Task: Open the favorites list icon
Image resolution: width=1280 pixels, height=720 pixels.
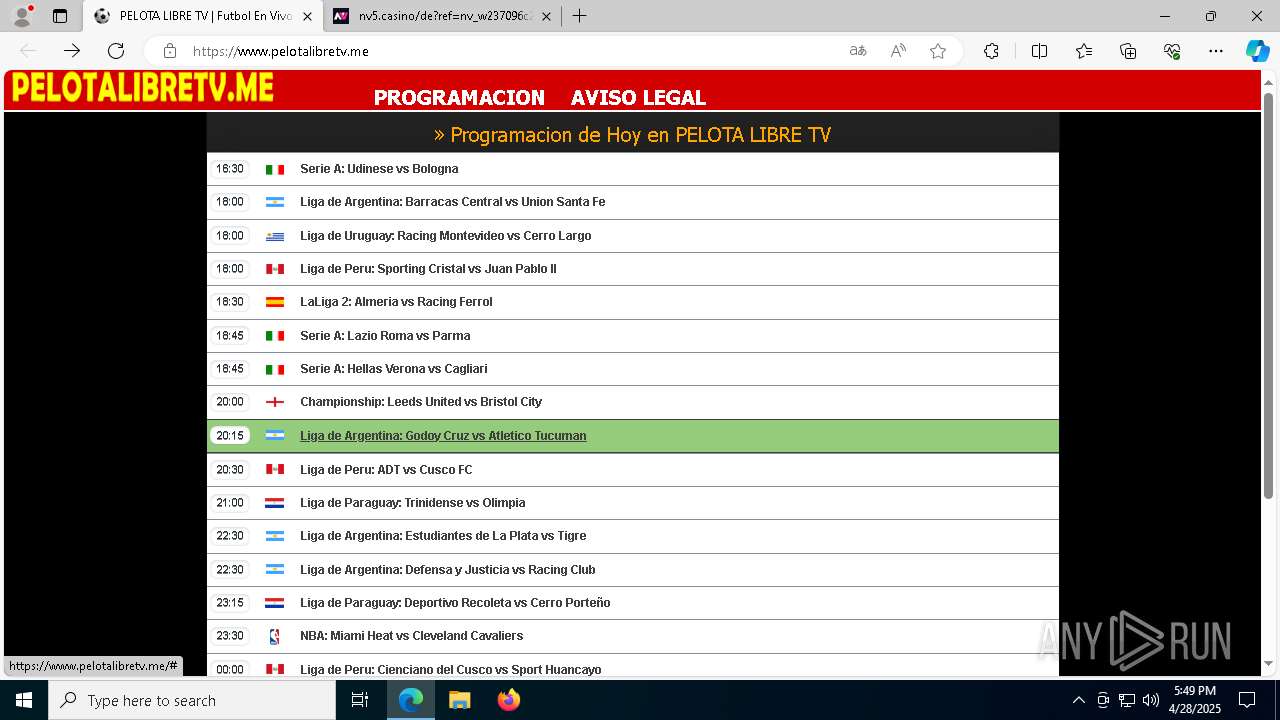Action: point(1084,51)
